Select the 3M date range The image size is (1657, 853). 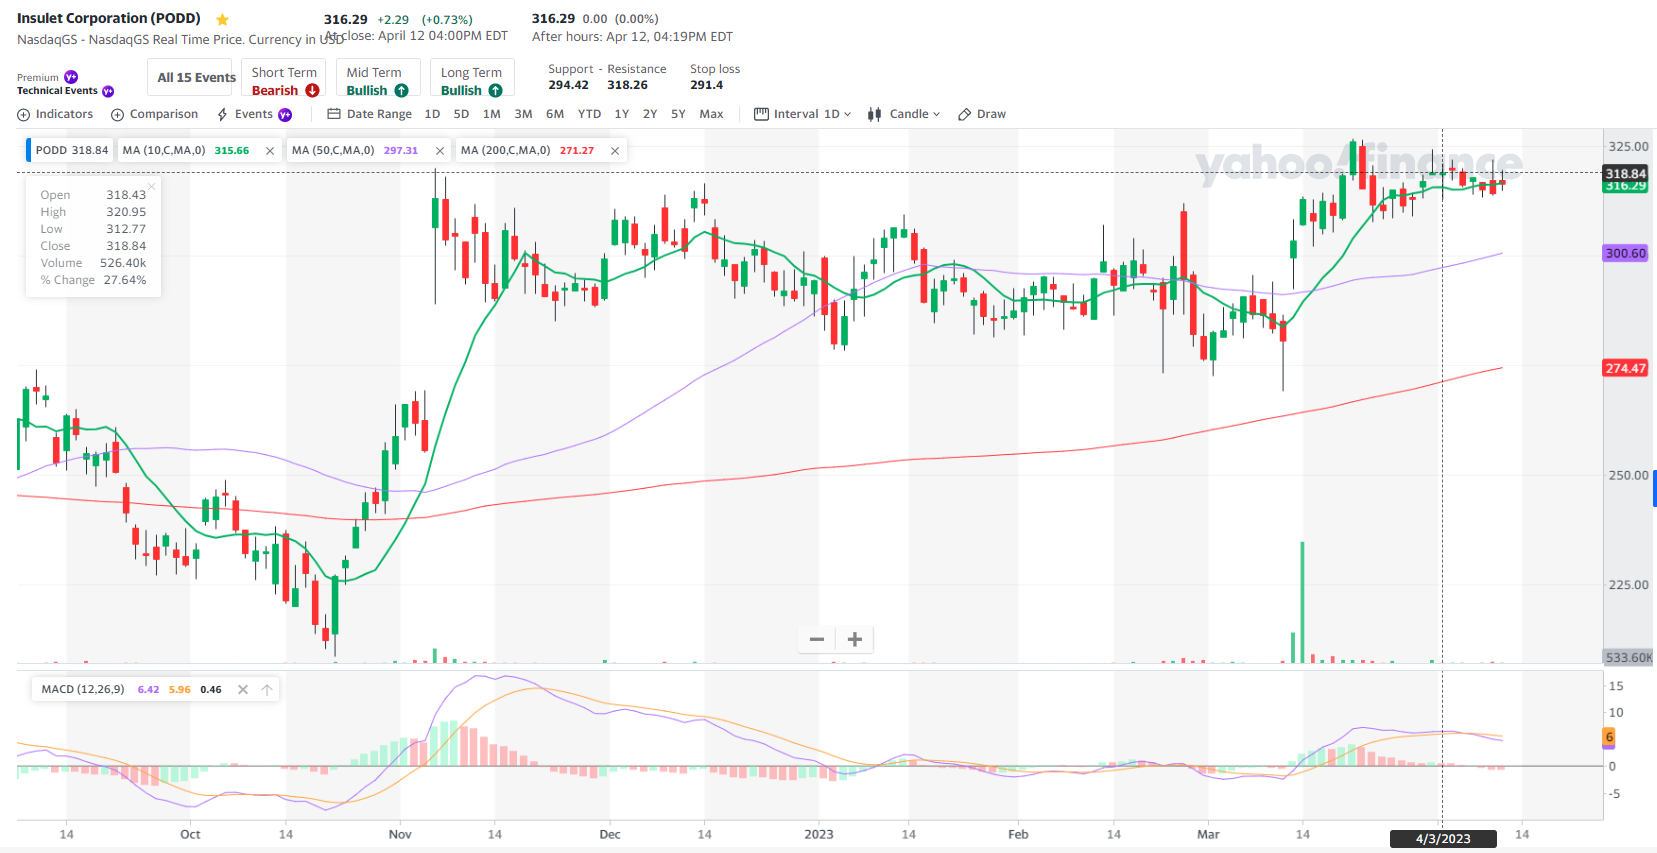pos(523,114)
